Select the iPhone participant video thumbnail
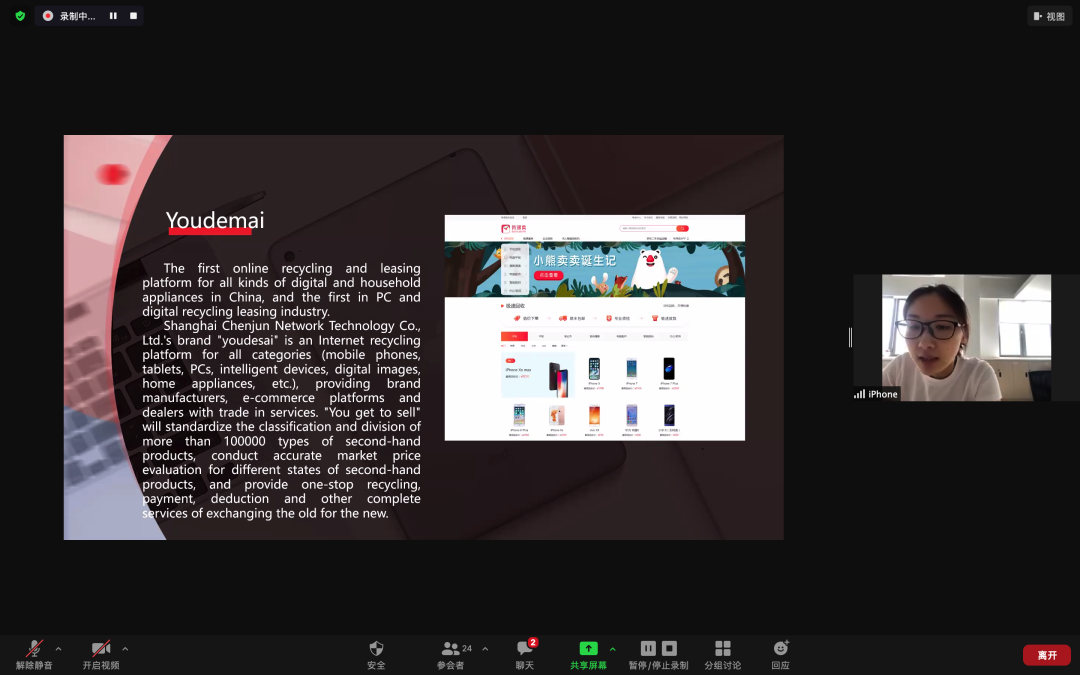The height and width of the screenshot is (675, 1080). click(966, 338)
